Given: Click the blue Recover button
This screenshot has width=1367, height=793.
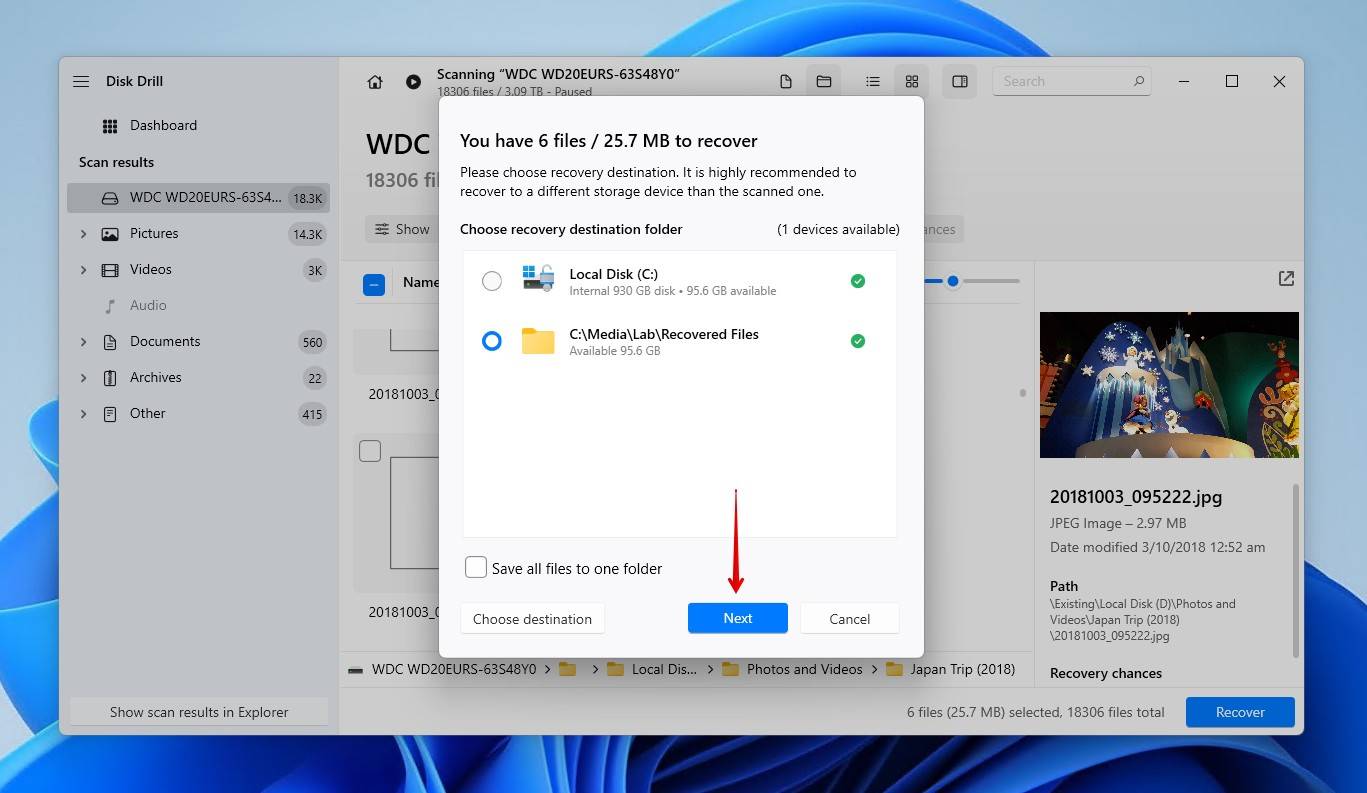Looking at the screenshot, I should click(x=1240, y=712).
